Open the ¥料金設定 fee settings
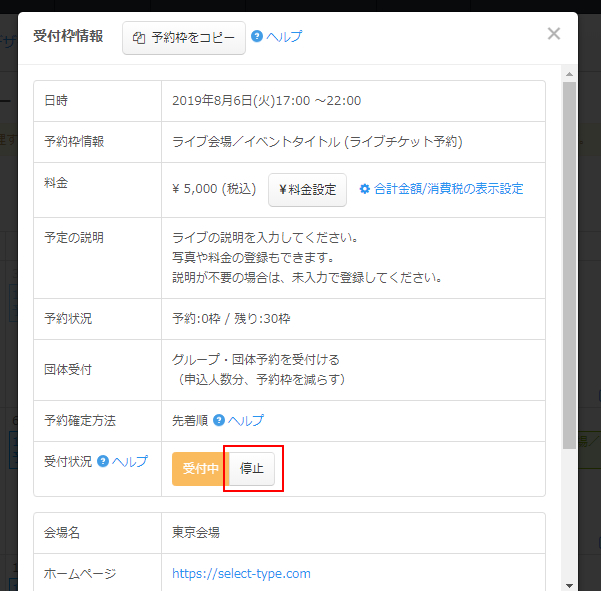601x591 pixels. coord(307,189)
